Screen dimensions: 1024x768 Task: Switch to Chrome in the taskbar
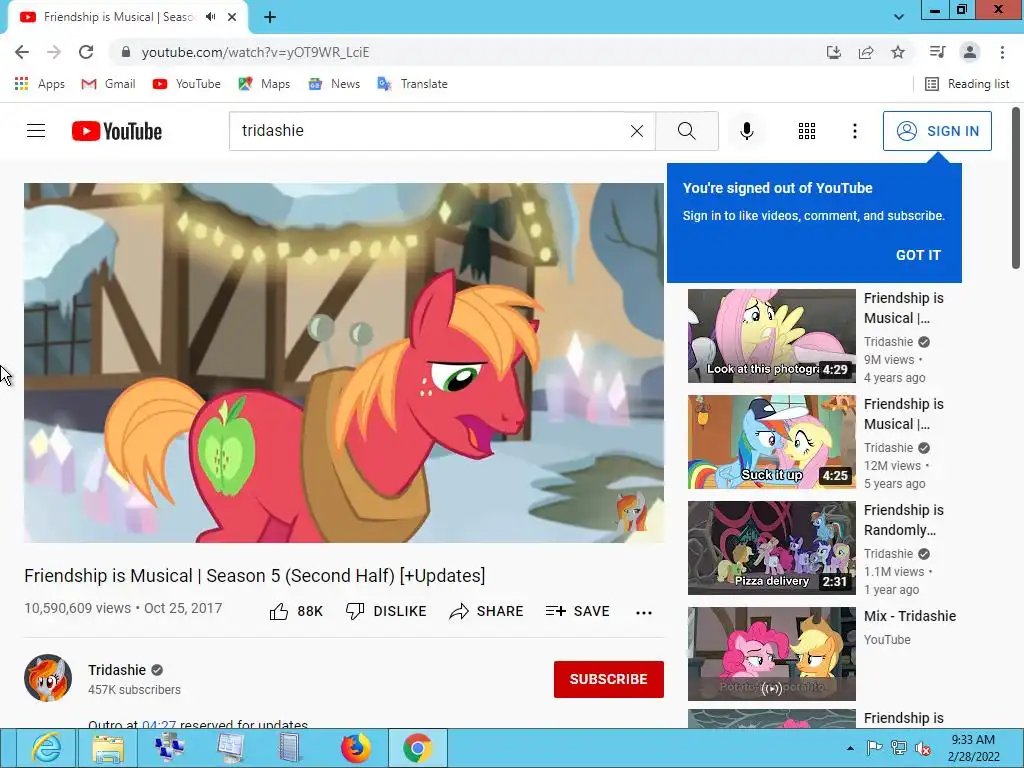(417, 748)
